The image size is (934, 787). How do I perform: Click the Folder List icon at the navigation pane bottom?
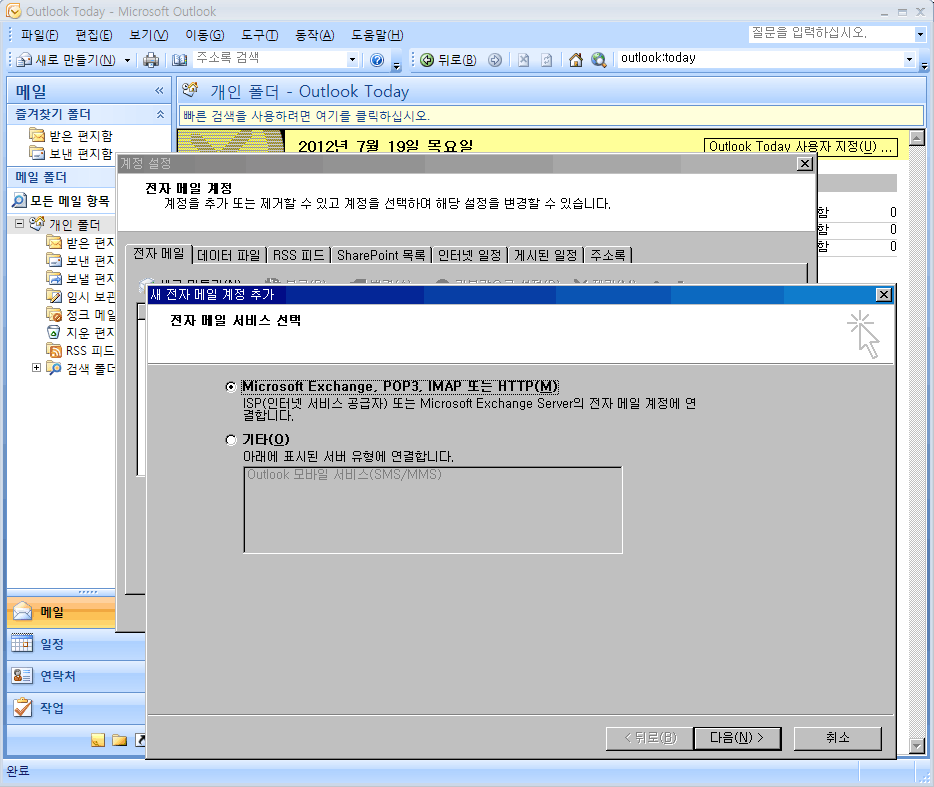[120, 740]
